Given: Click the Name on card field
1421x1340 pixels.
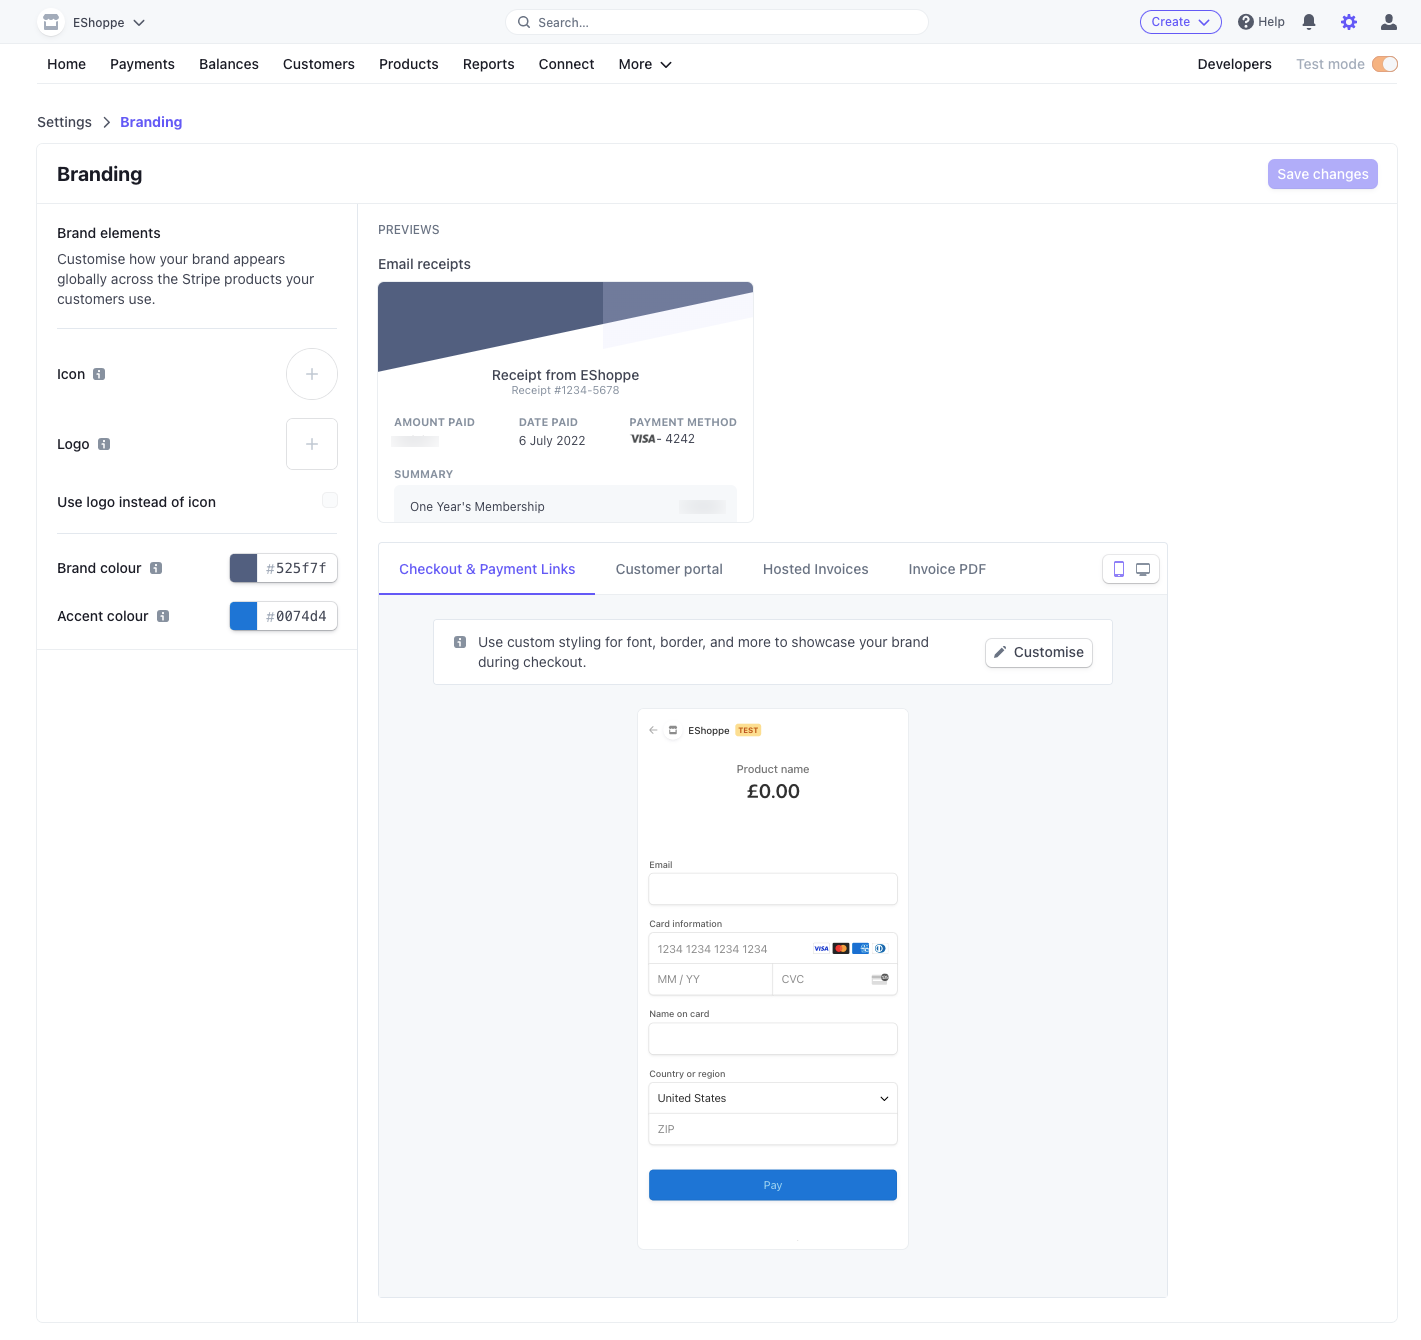Looking at the screenshot, I should (x=773, y=1039).
